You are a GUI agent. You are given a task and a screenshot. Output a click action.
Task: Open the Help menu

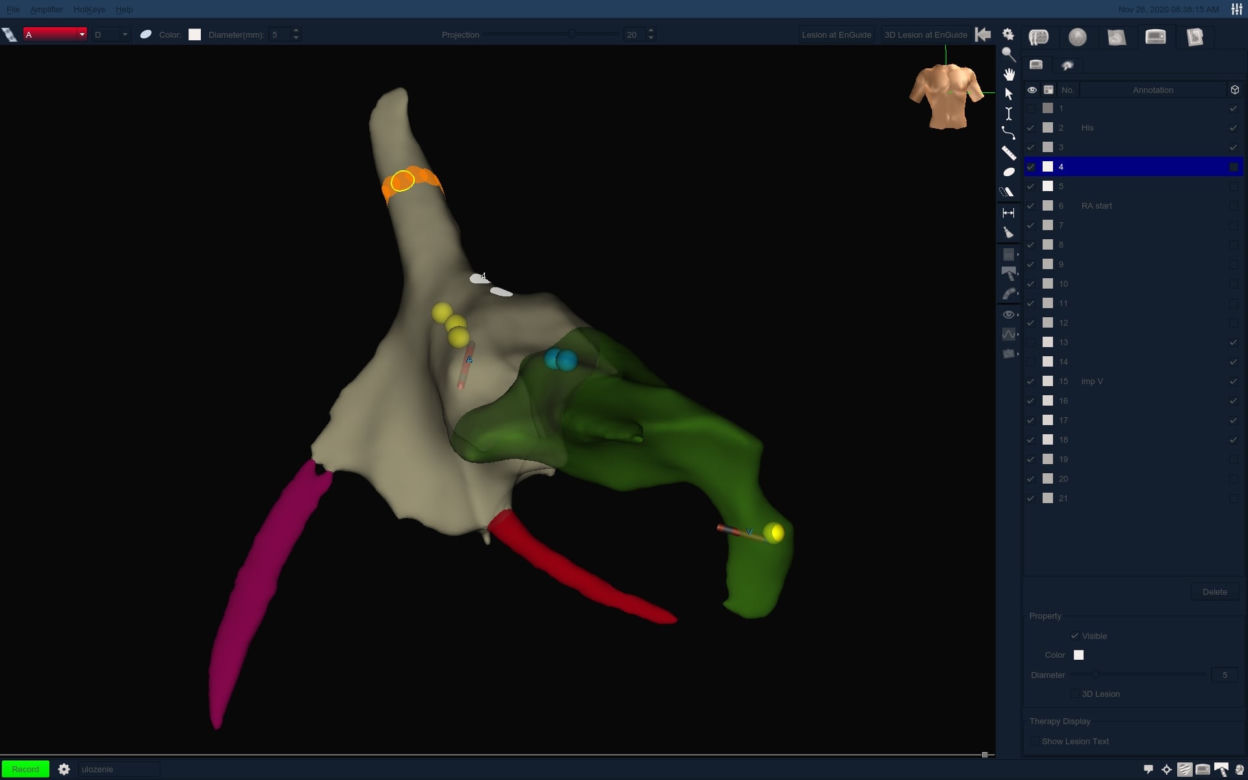[124, 9]
